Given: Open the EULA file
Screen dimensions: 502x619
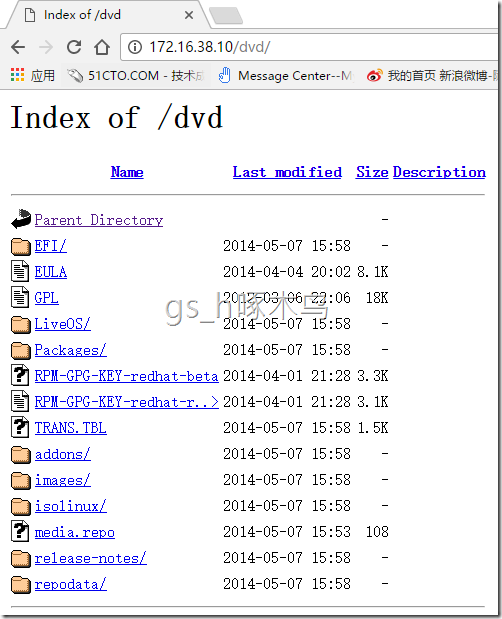Looking at the screenshot, I should click(x=51, y=272).
